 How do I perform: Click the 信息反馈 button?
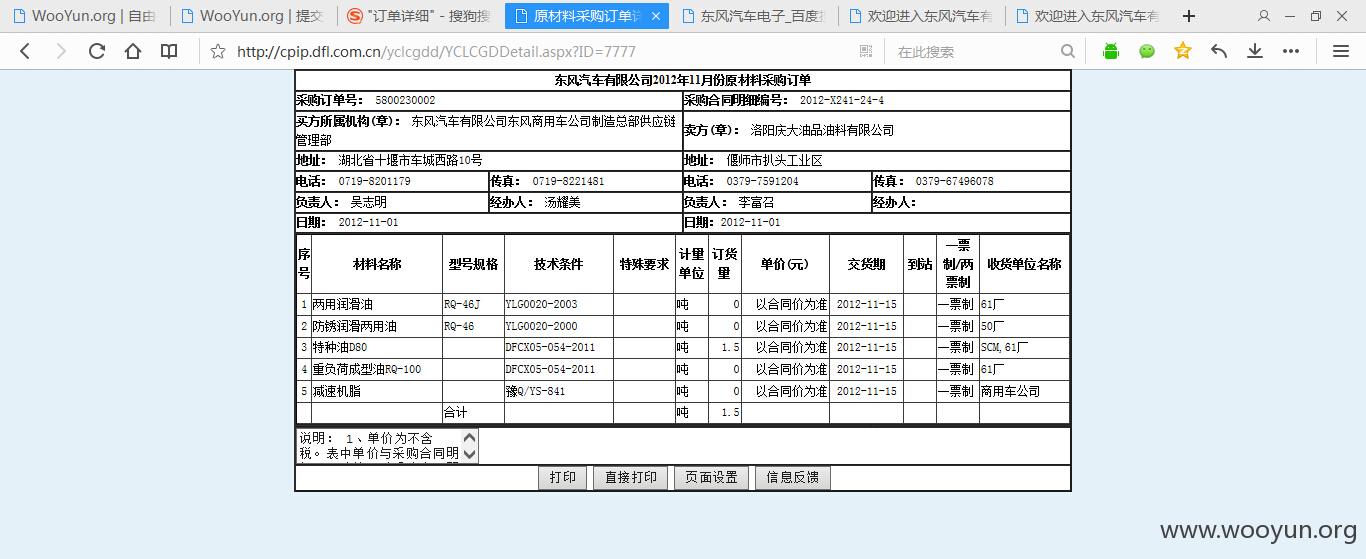pyautogui.click(x=792, y=478)
